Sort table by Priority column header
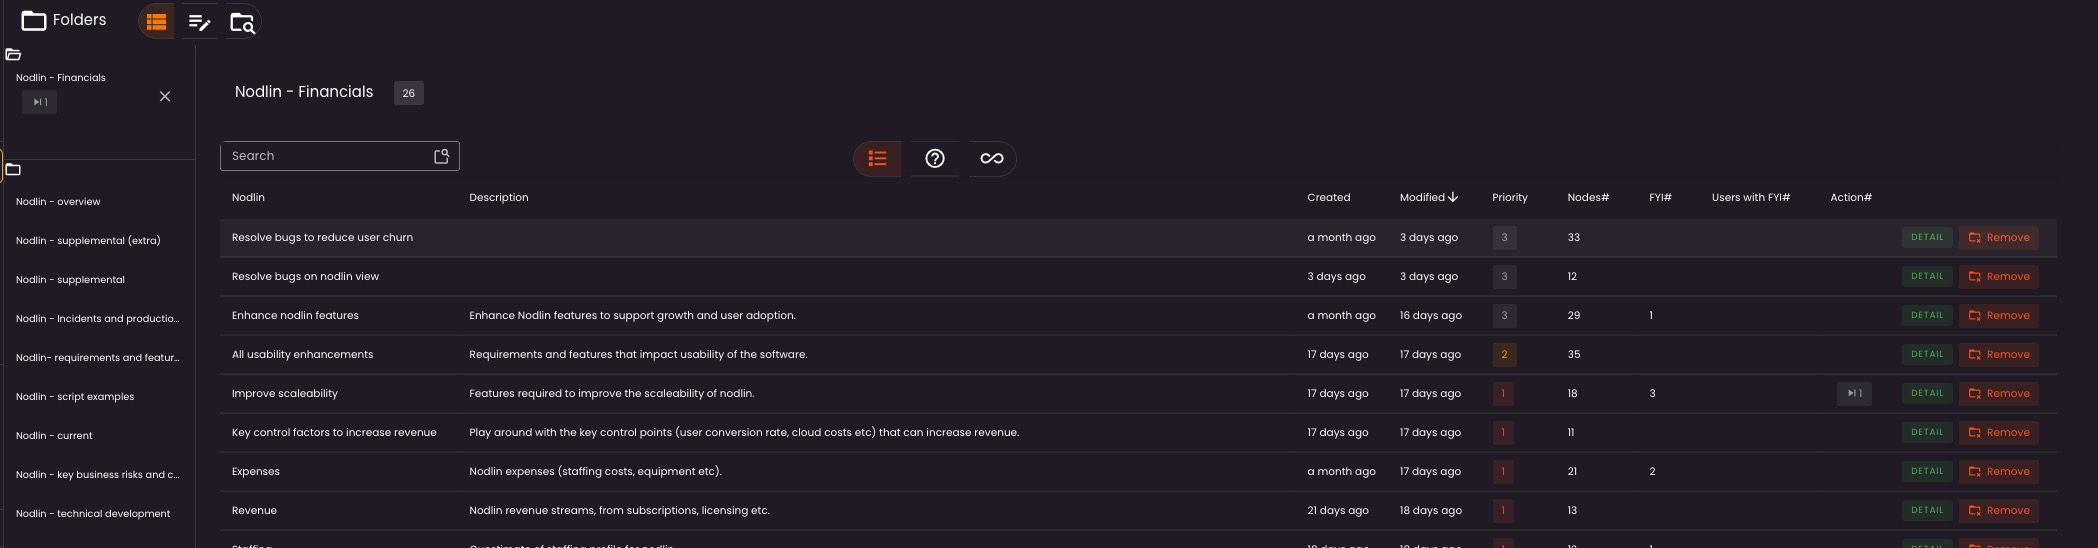This screenshot has height=548, width=2098. tap(1509, 197)
